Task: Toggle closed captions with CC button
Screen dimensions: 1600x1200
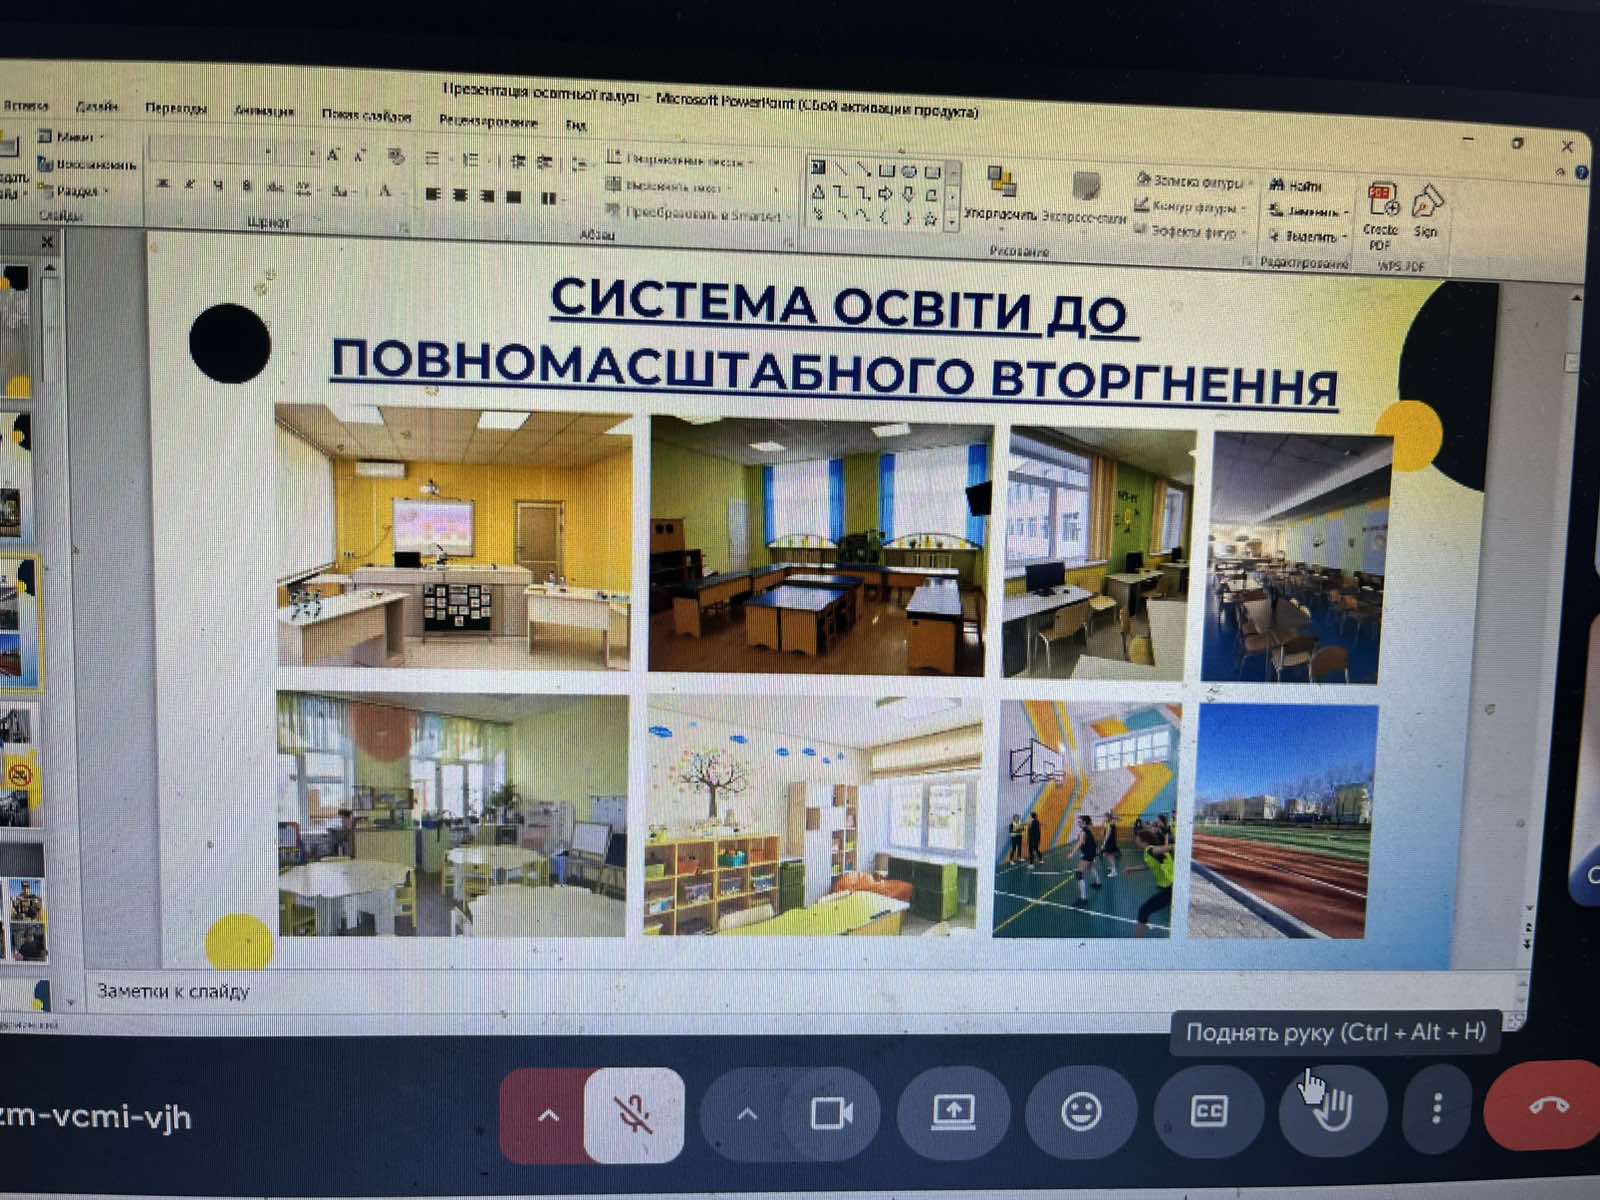Action: point(1208,1111)
